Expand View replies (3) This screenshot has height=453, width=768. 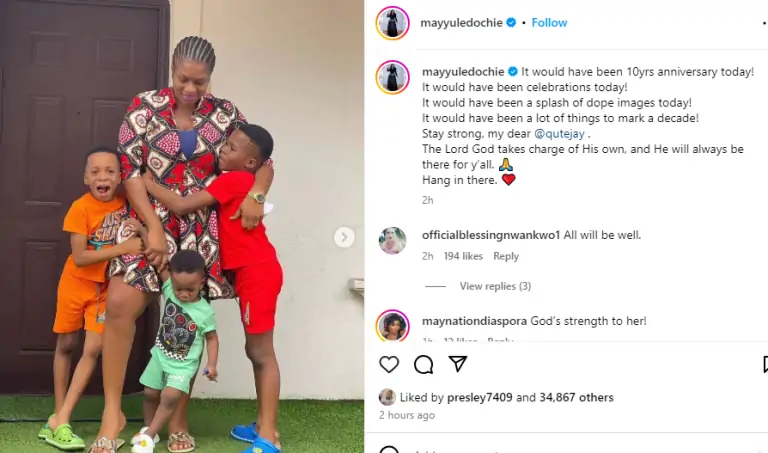(495, 286)
